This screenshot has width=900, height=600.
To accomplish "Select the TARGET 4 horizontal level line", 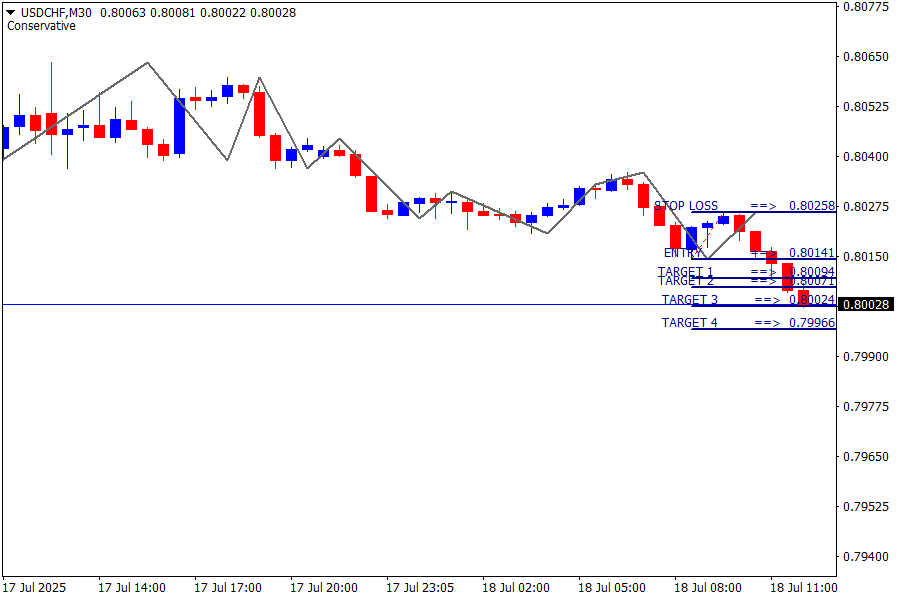I will pos(763,329).
